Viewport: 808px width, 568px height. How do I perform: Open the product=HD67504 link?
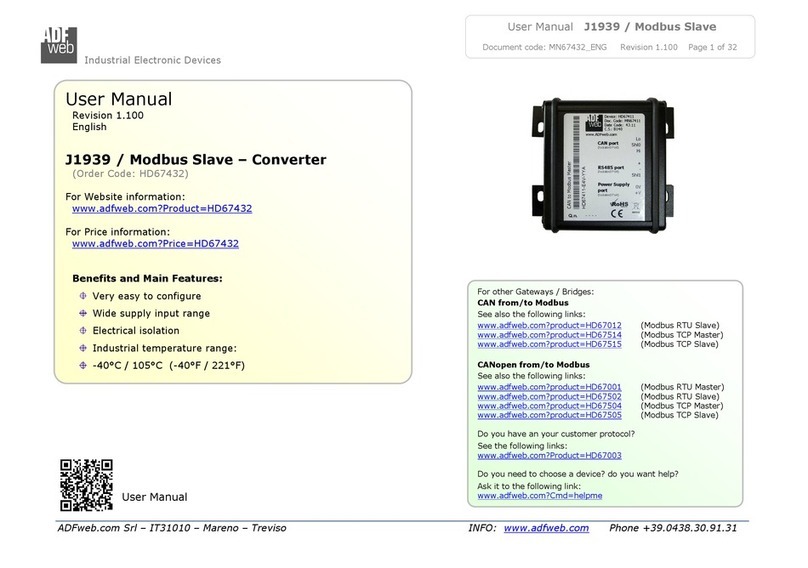click(x=549, y=406)
